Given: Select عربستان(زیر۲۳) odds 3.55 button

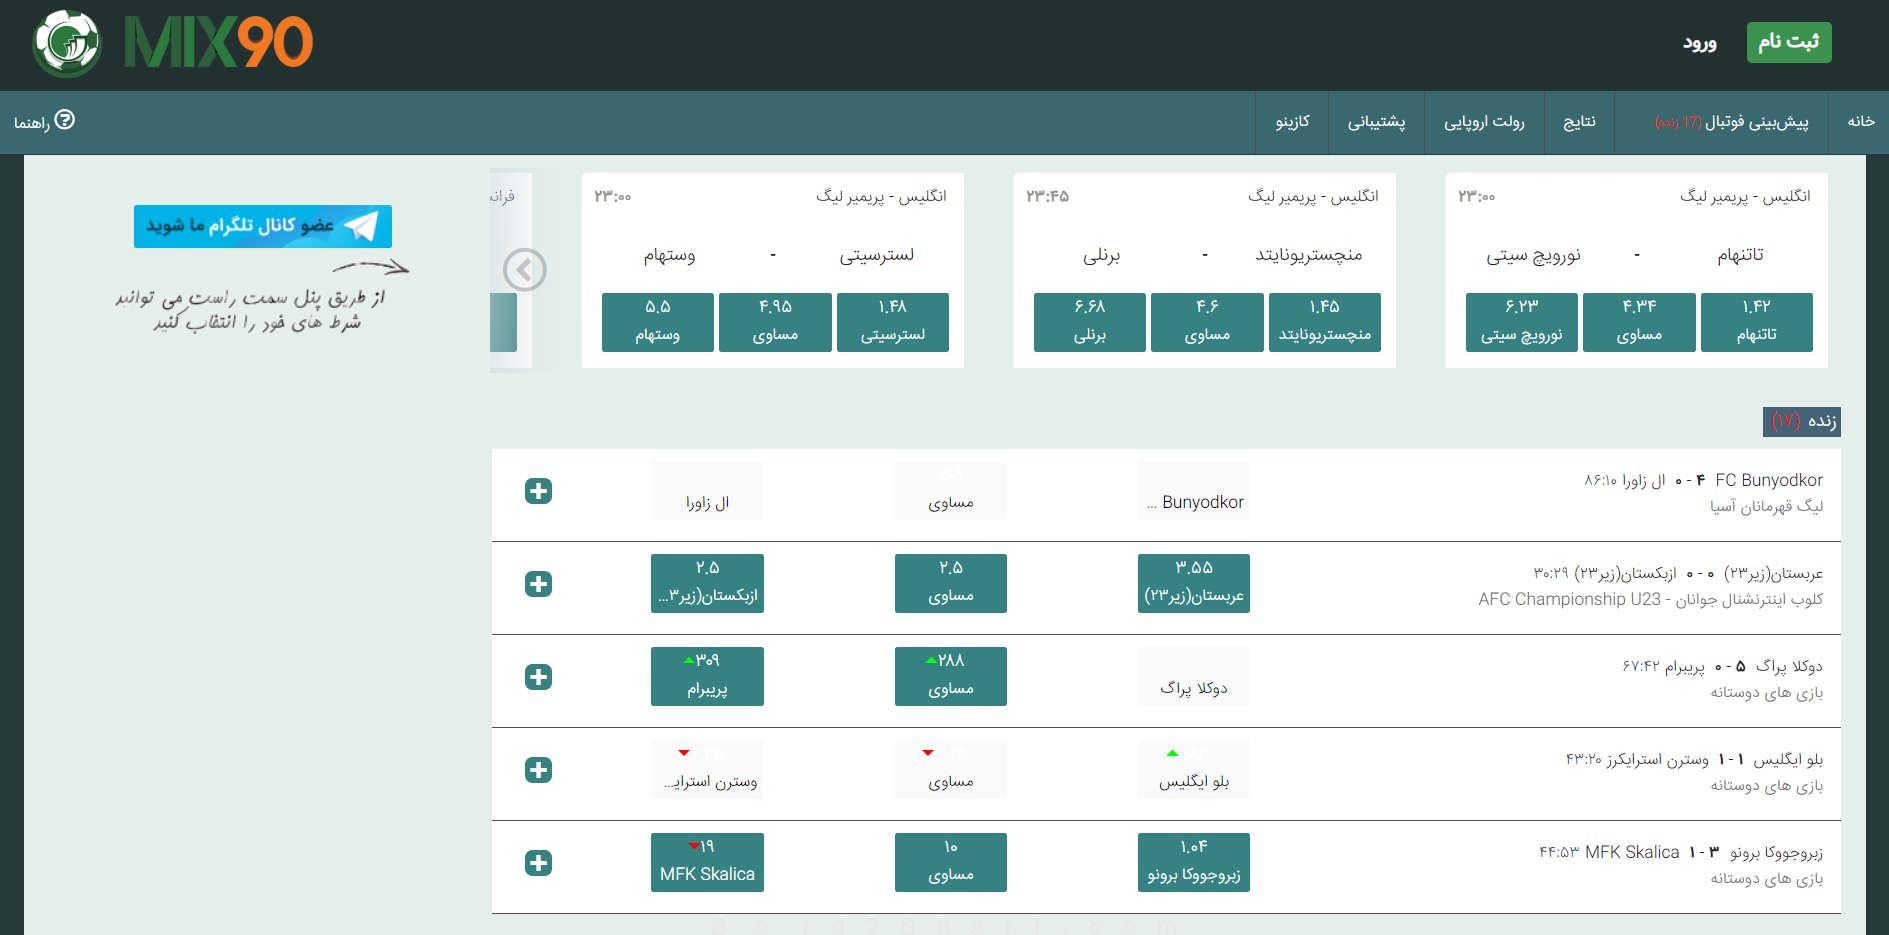Looking at the screenshot, I should click(1194, 583).
